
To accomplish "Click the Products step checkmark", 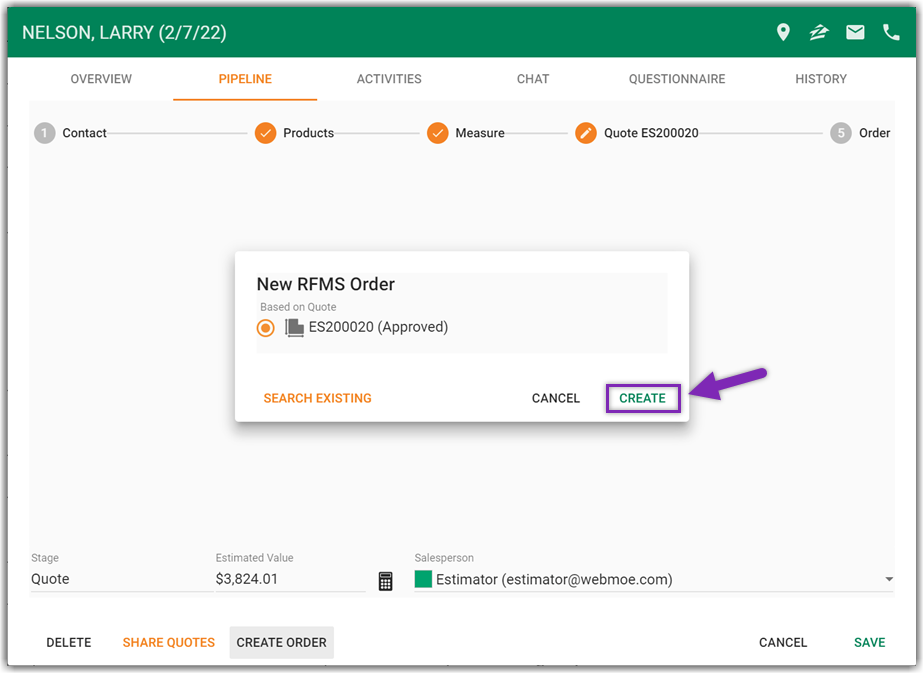I will 265,133.
